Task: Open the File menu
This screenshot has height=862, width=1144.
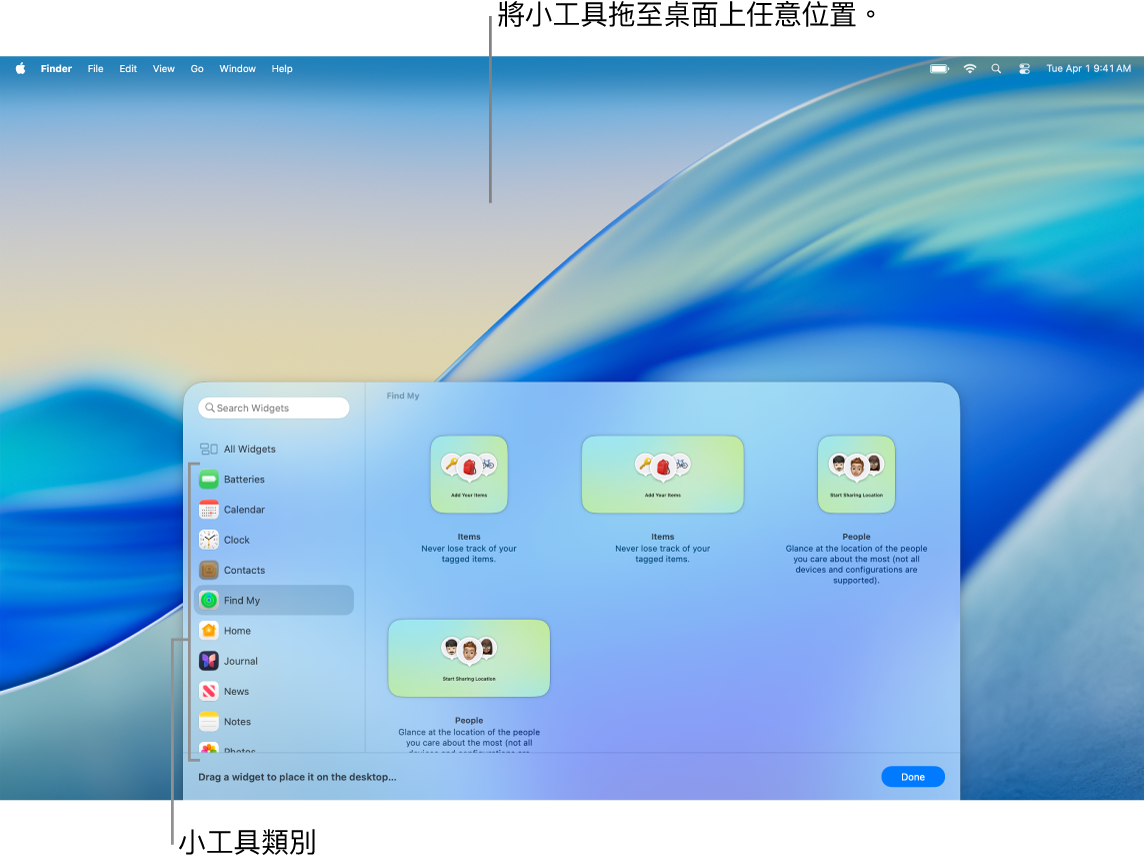Action: point(96,69)
